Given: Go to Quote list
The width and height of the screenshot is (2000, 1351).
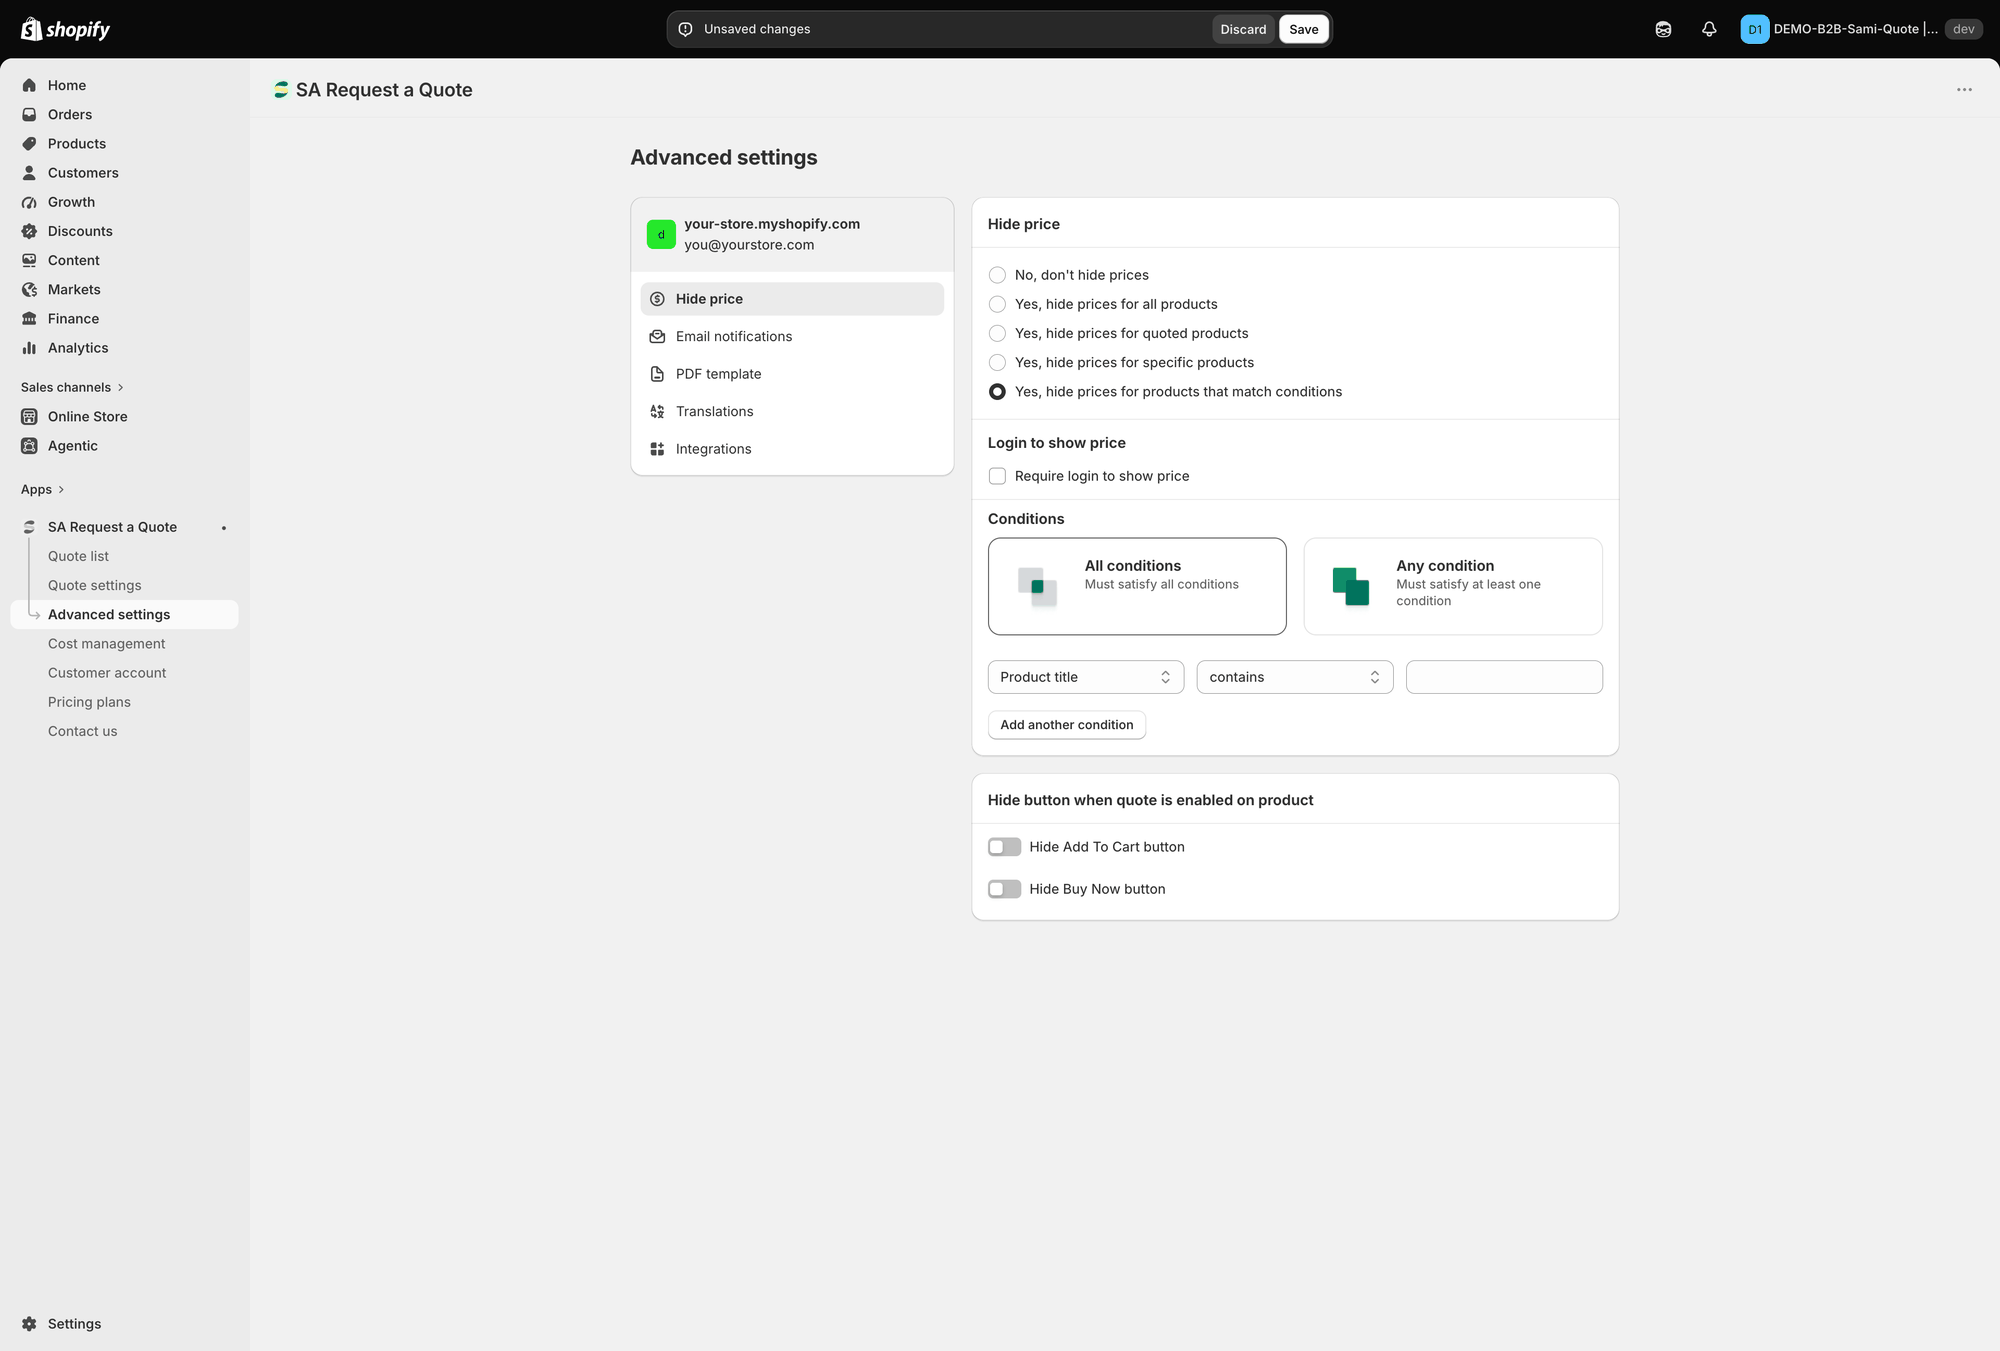Looking at the screenshot, I should [78, 556].
